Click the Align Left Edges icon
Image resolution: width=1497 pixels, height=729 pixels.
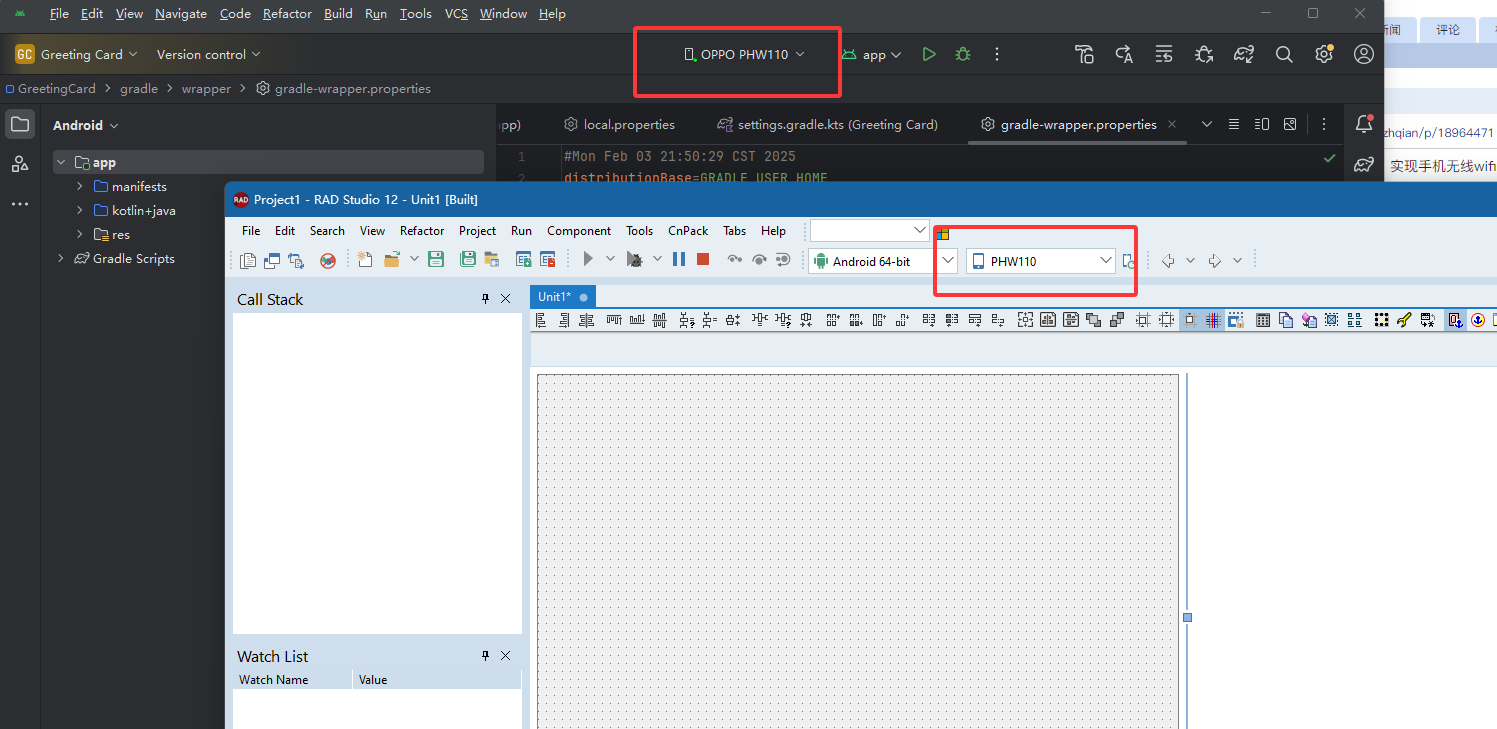click(541, 320)
